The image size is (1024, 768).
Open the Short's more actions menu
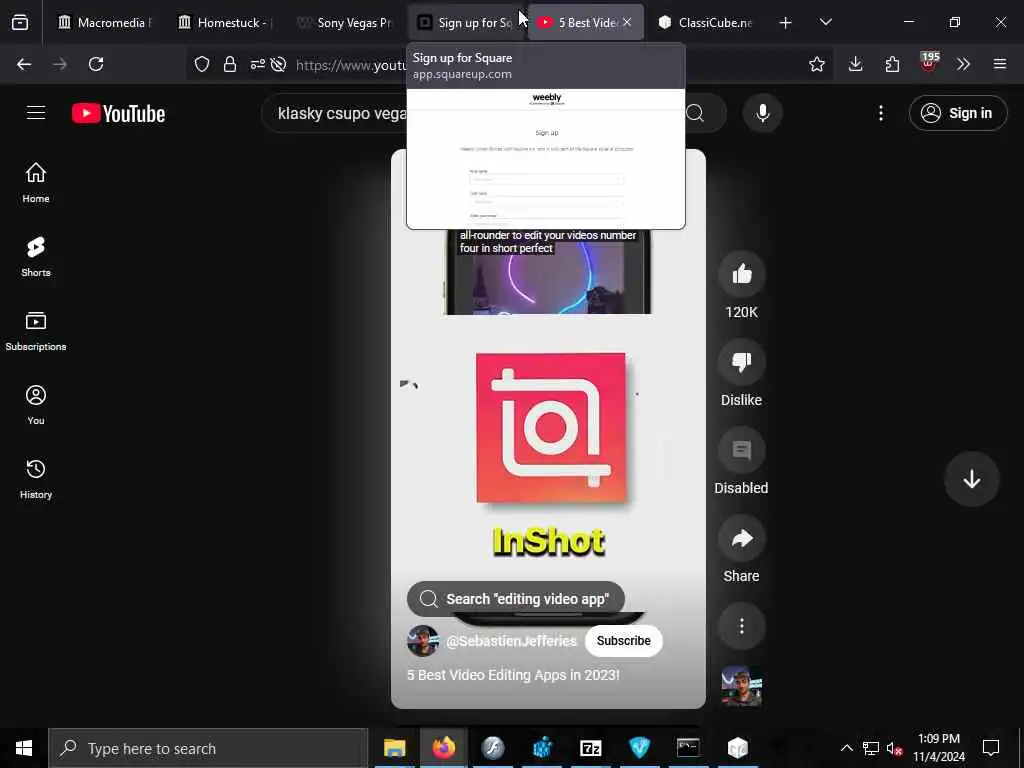pos(742,626)
